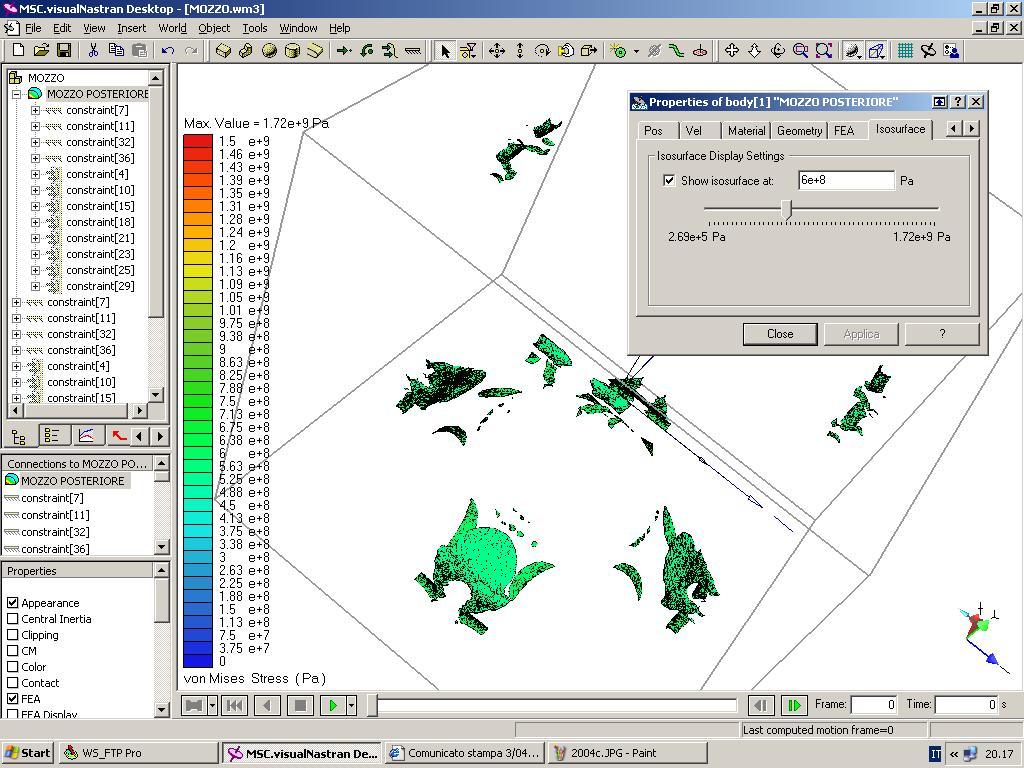Viewport: 1024px width, 768px height.
Task: Expand the constraint[29] tree node
Action: pos(35,286)
